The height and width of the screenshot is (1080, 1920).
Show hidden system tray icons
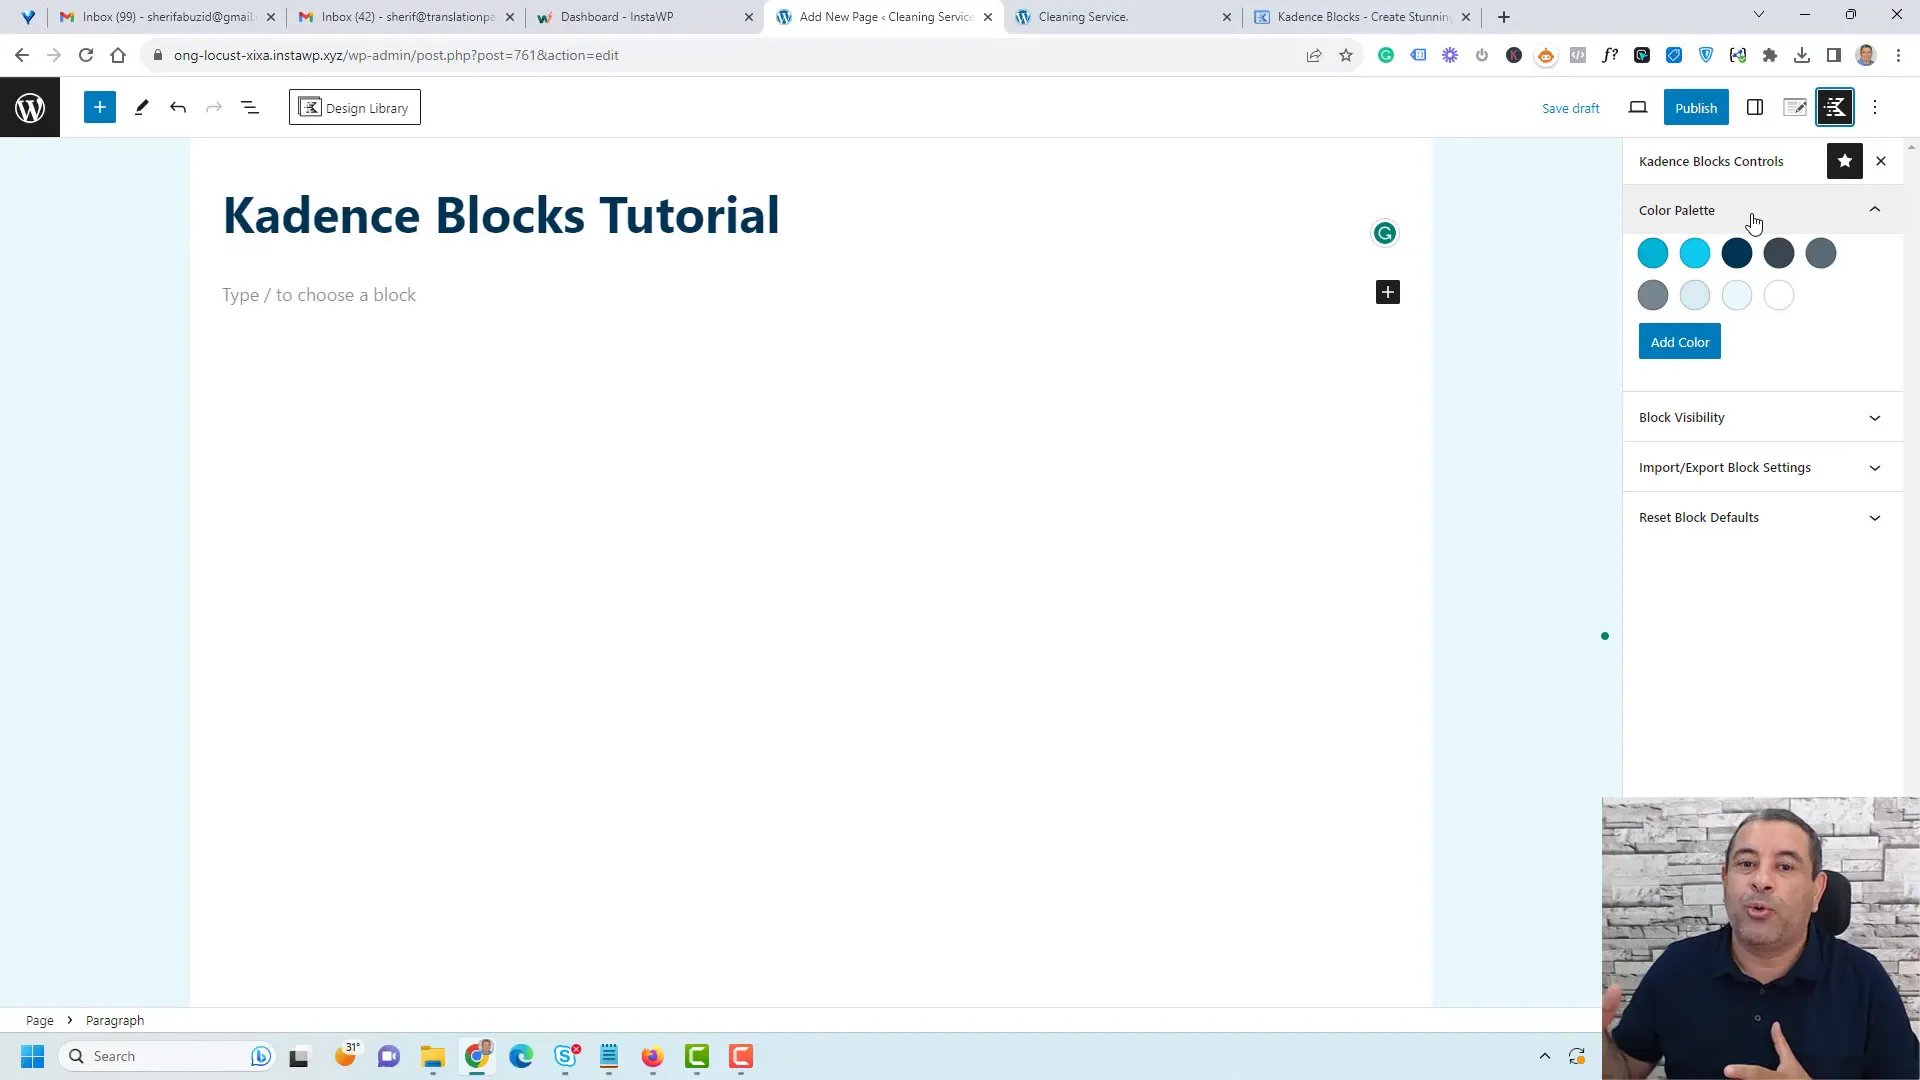pos(1545,1056)
